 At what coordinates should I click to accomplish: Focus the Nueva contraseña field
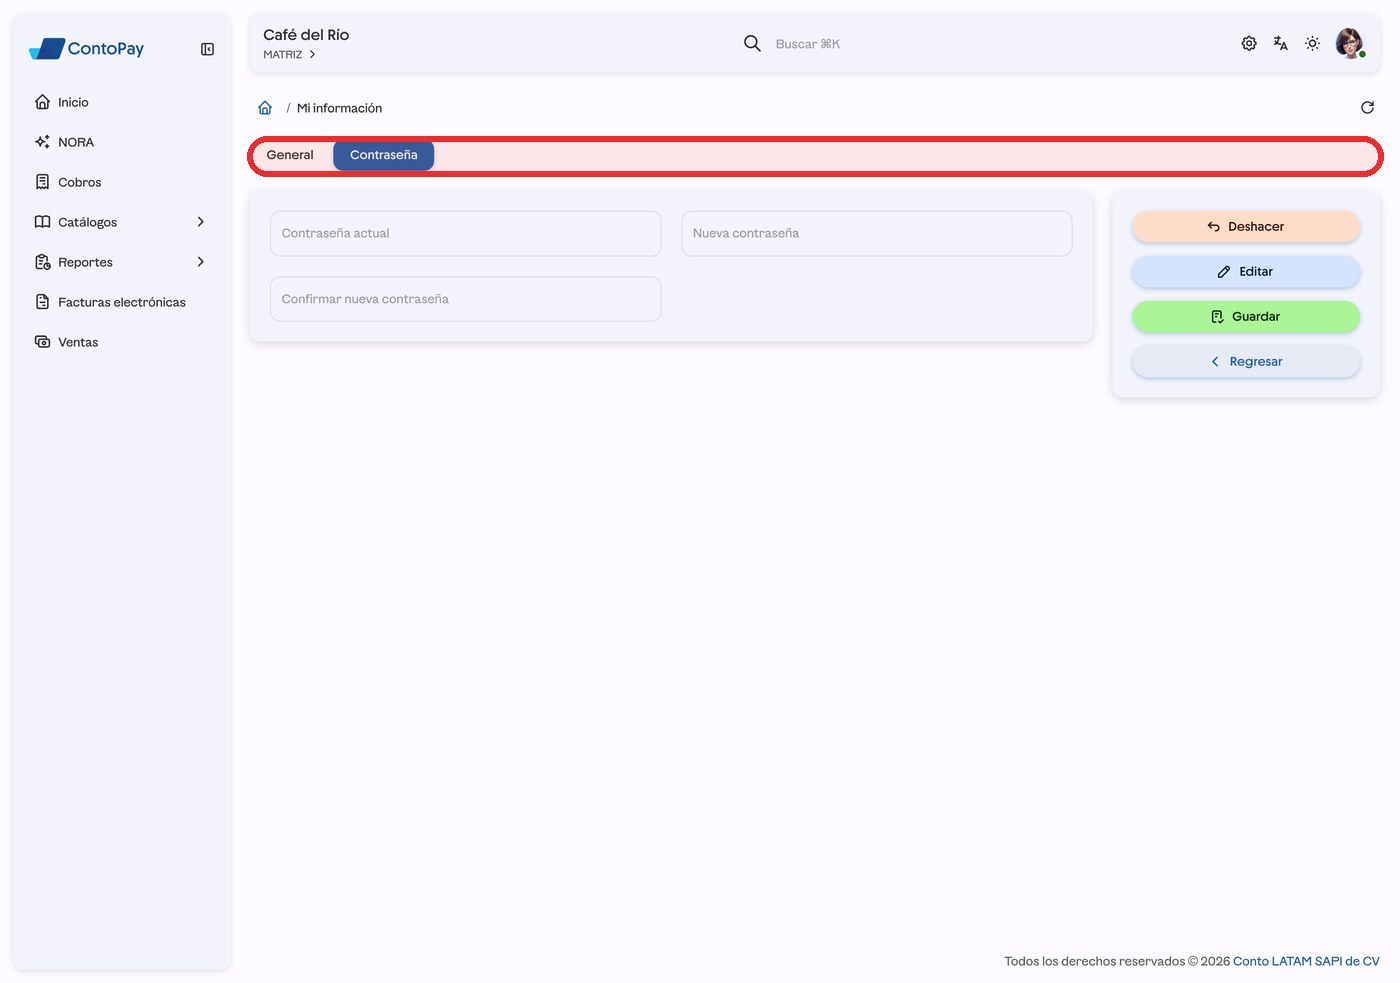[877, 233]
